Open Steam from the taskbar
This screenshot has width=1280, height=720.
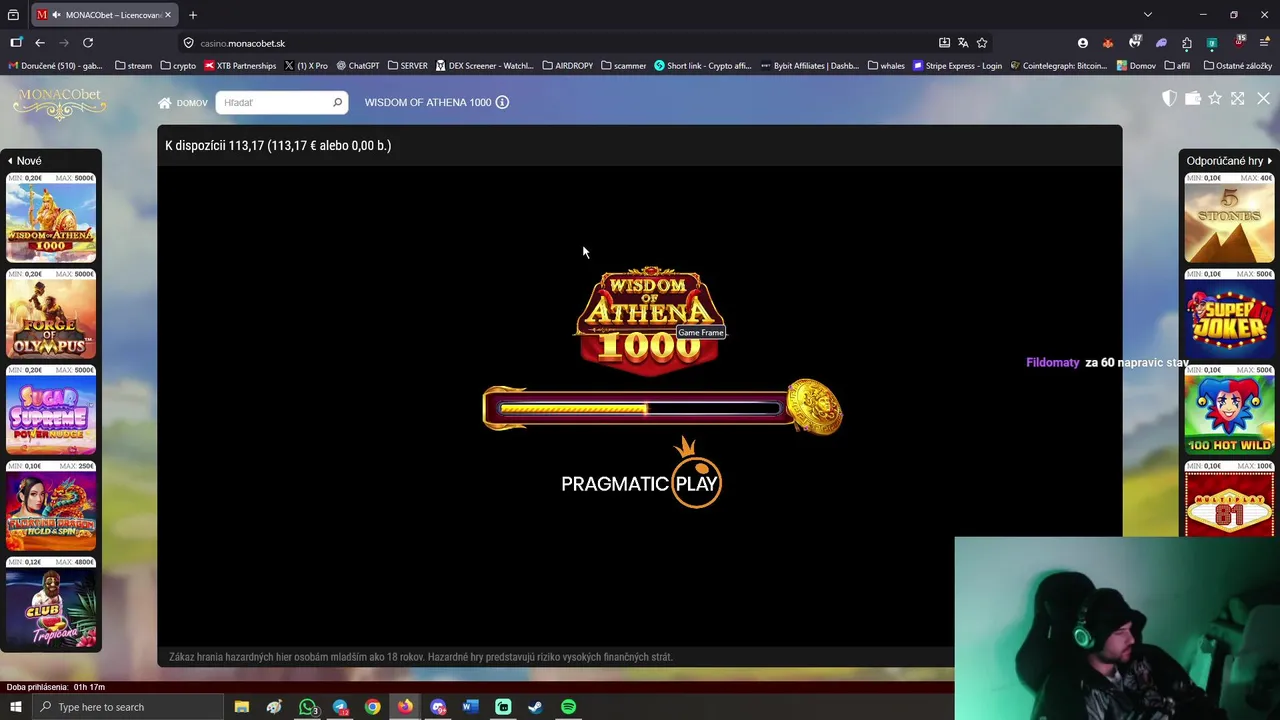pyautogui.click(x=535, y=707)
